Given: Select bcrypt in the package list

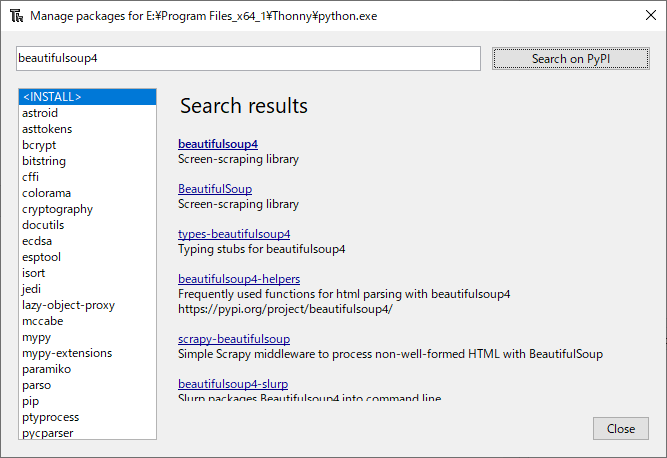Looking at the screenshot, I should coord(88,145).
